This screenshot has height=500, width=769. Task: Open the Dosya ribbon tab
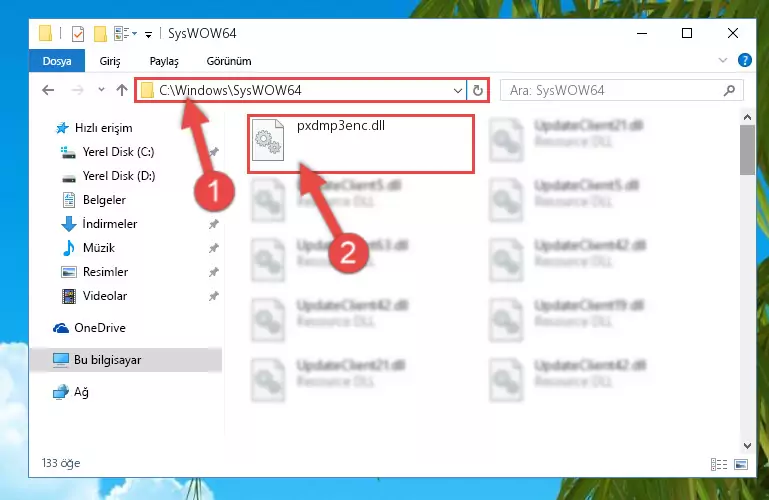click(57, 61)
